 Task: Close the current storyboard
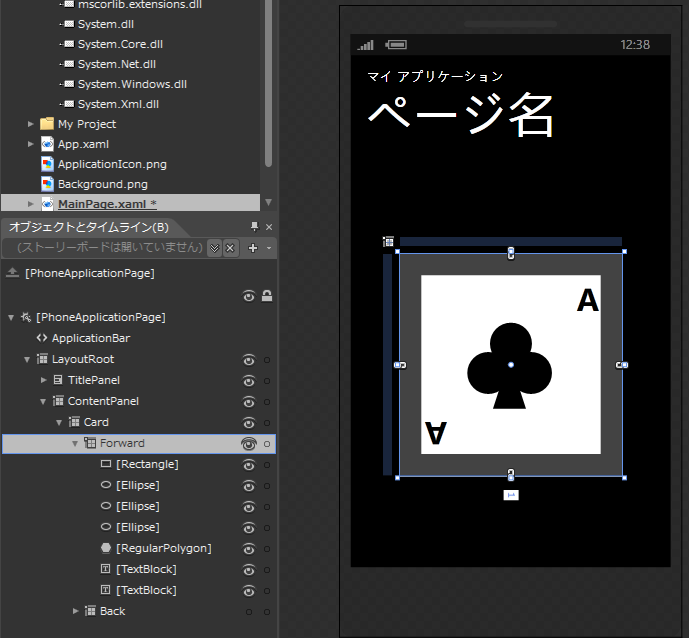tap(230, 248)
